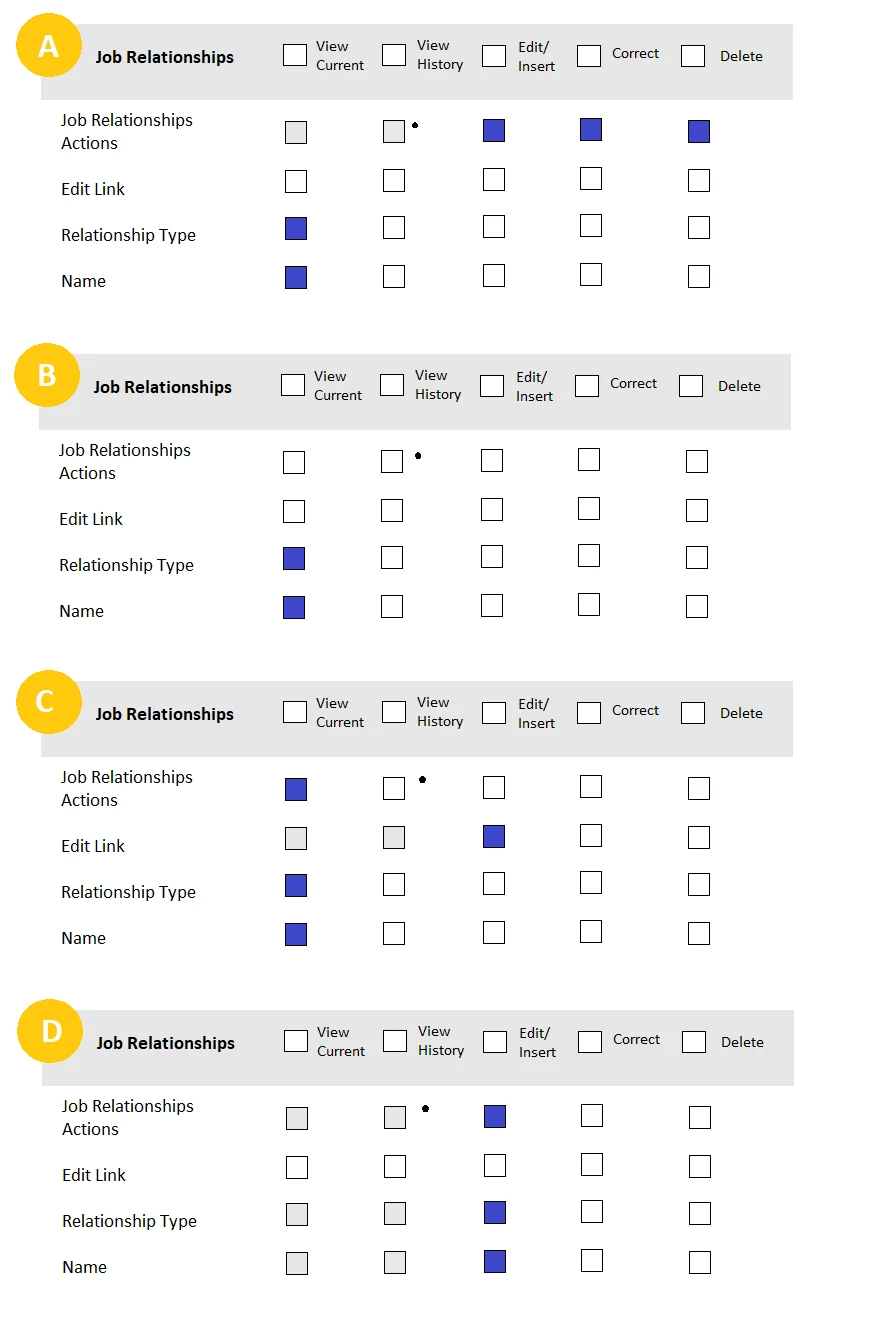Image resolution: width=888 pixels, height=1326 pixels.
Task: Click the yellow D option badge
Action: click(x=49, y=1031)
